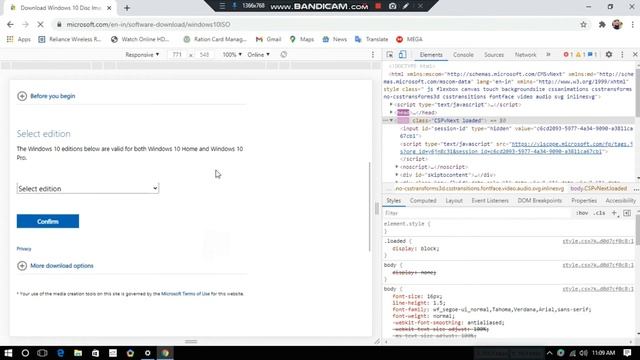Screen dimensions: 640x360
Task: Click the yellow warning count icon
Action: pos(580,55)
